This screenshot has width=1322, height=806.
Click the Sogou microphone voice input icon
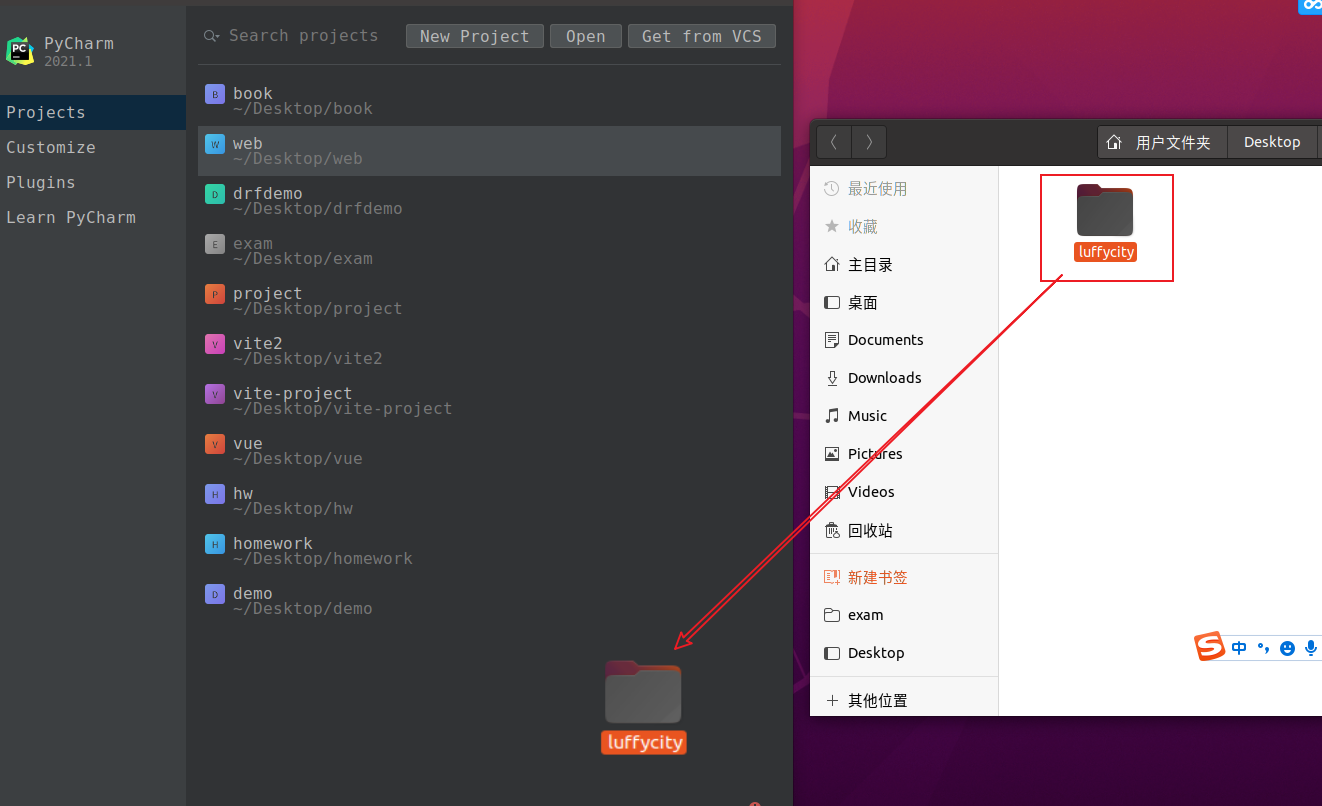click(1311, 648)
